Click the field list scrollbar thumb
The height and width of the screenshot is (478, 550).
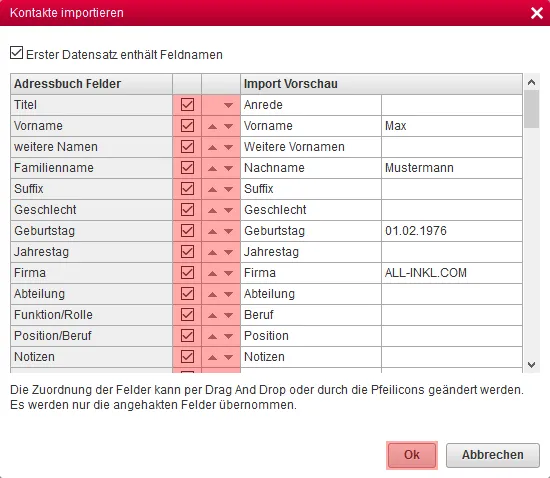coord(531,109)
